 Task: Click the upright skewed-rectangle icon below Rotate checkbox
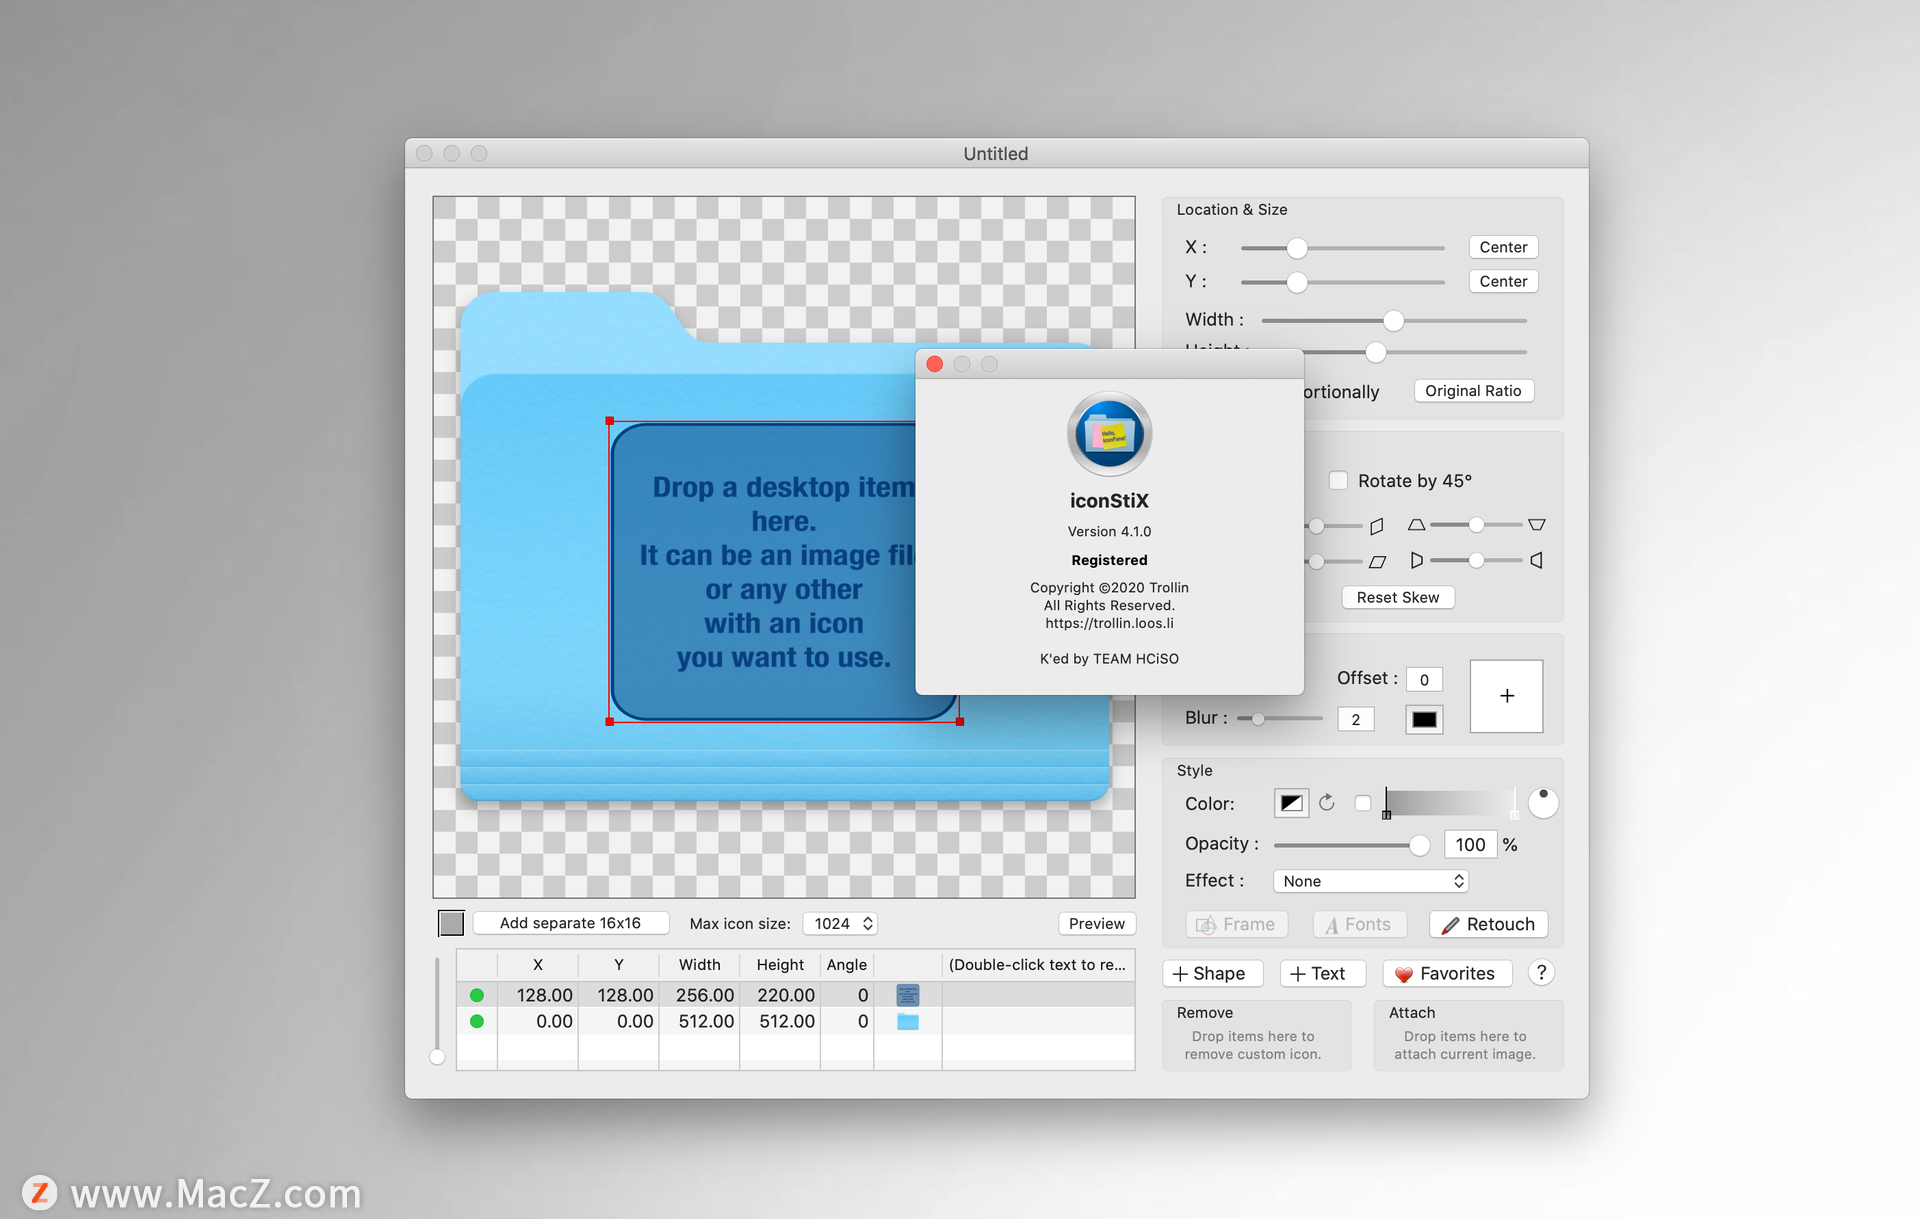(1377, 526)
